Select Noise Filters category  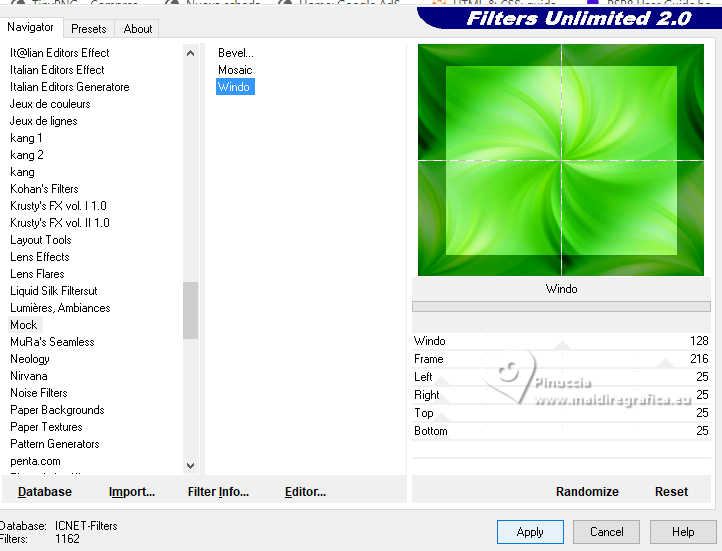coord(39,393)
